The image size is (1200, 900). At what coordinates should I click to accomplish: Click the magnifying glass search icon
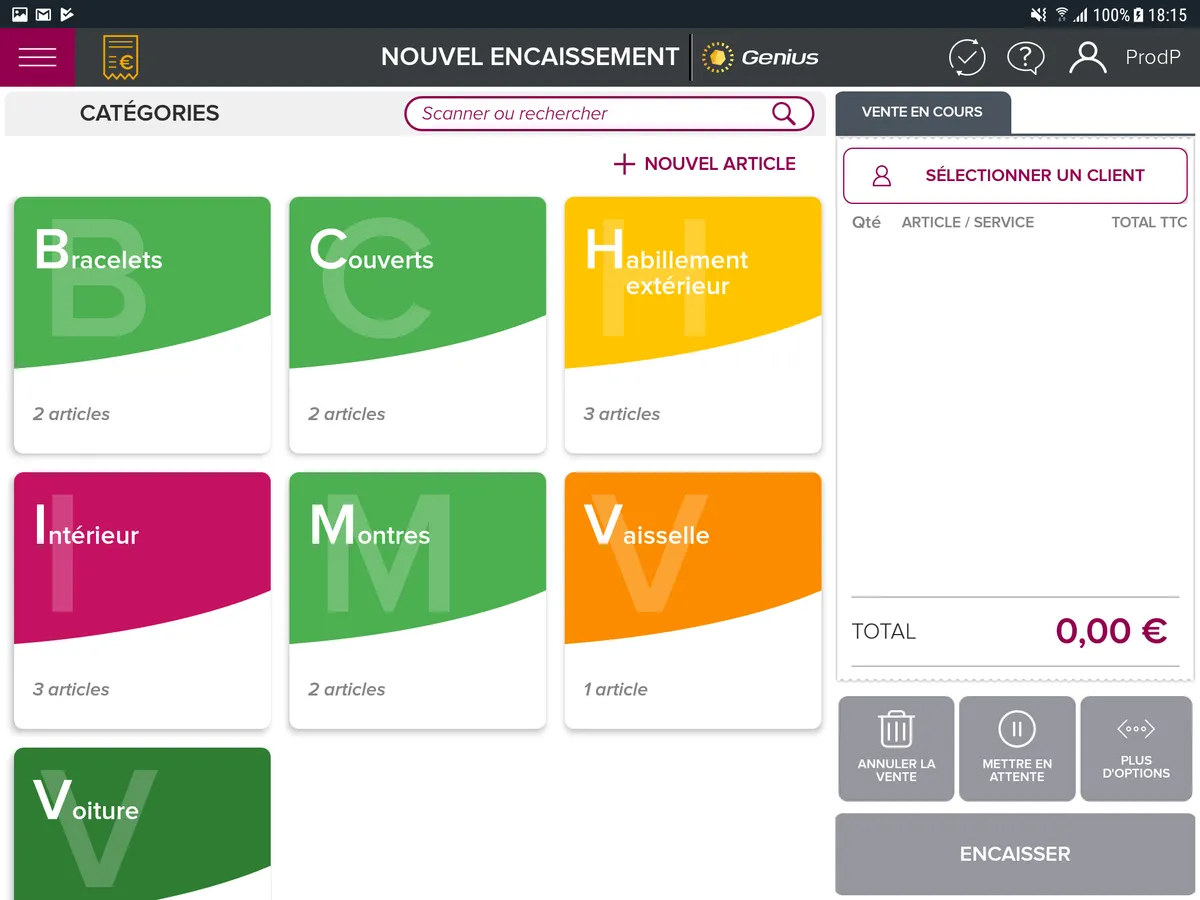click(783, 113)
